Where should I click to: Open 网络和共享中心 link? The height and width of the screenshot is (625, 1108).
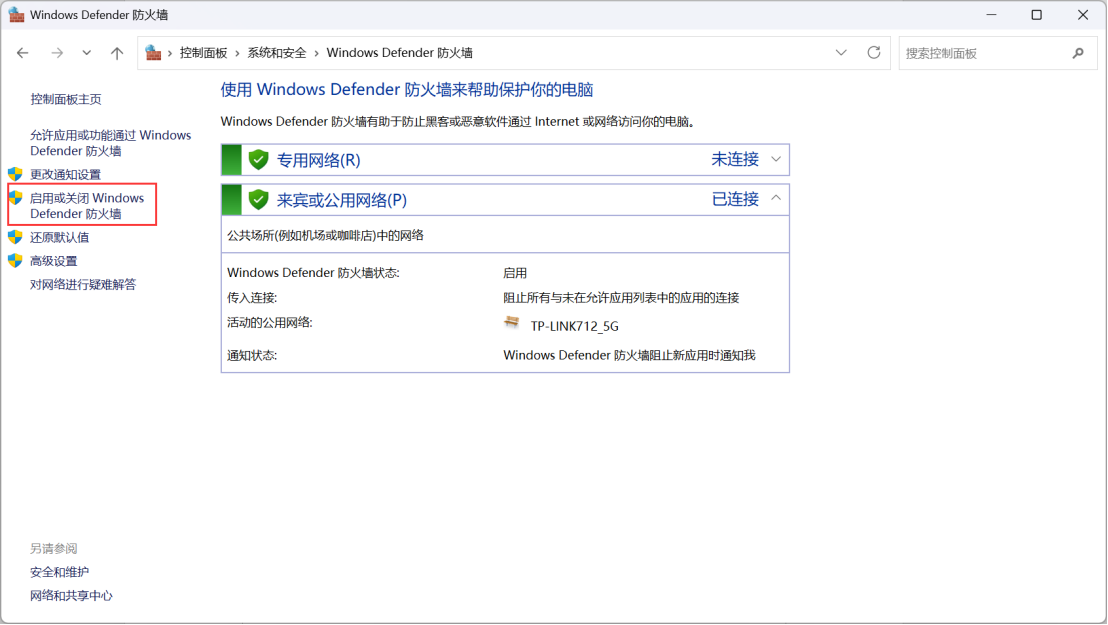tap(71, 595)
